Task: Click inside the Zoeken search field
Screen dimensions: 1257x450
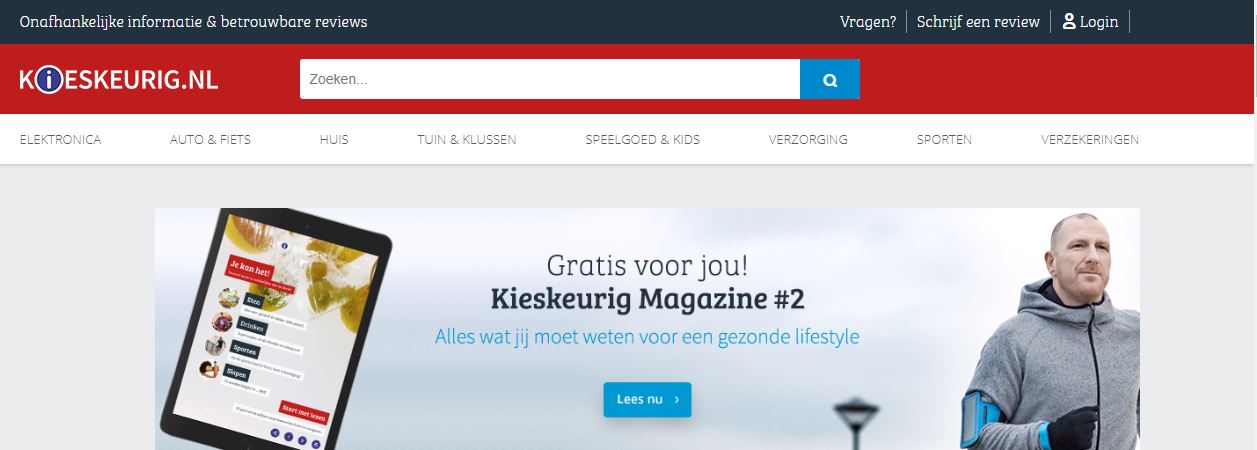Action: 550,79
